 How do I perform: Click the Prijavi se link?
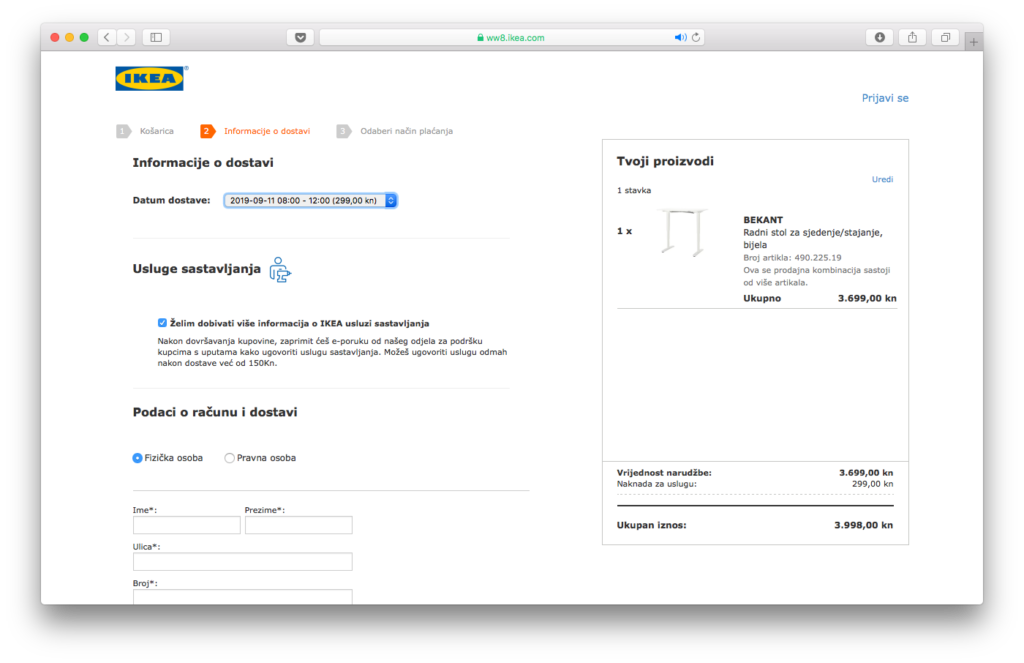click(885, 98)
